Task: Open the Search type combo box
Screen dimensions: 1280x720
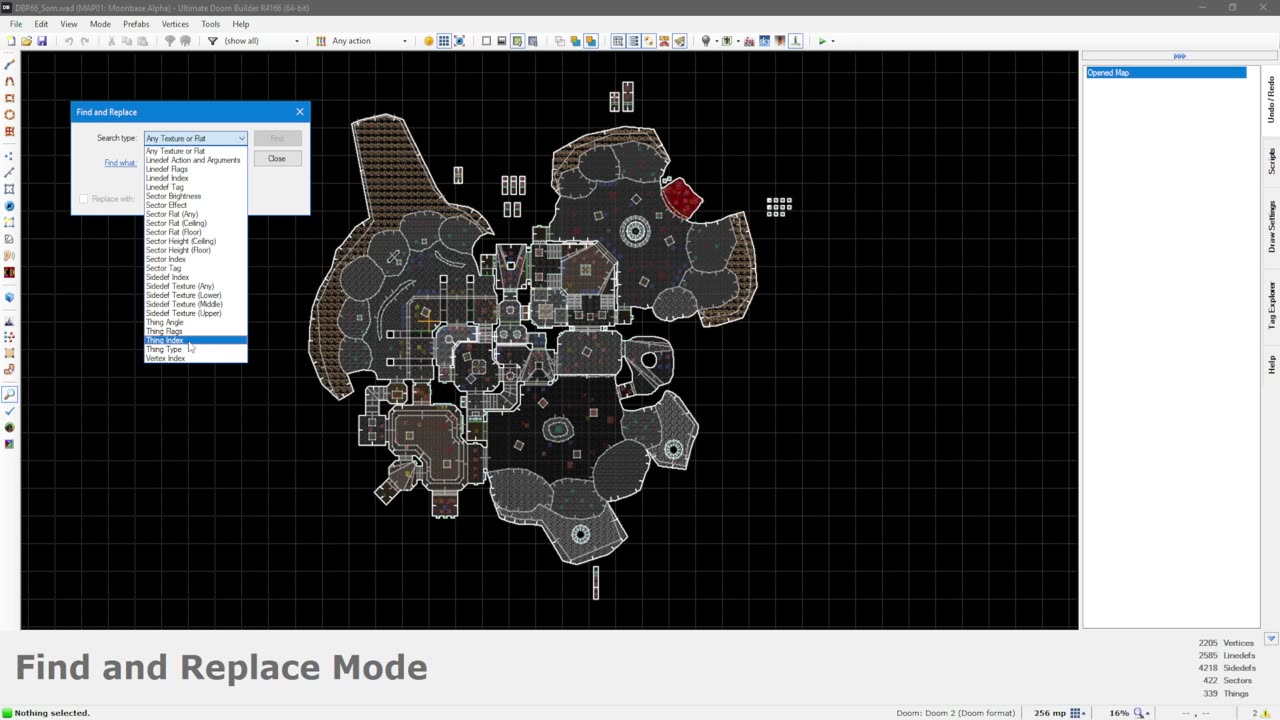Action: click(196, 138)
